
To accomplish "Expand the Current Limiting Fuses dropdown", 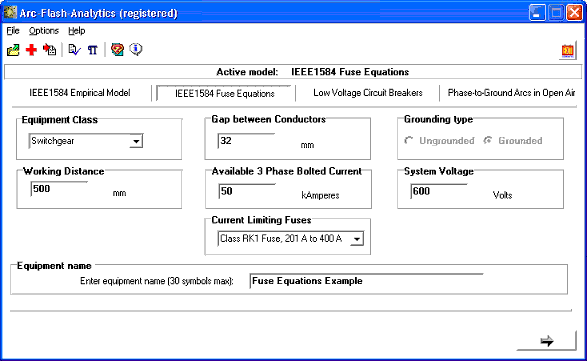I will coord(357,239).
